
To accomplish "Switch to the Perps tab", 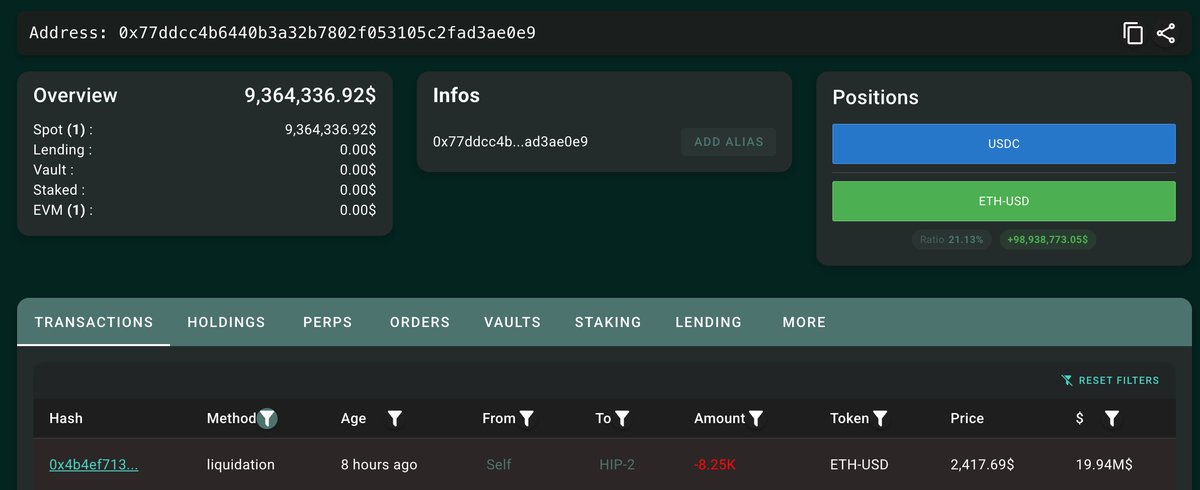I will (329, 322).
